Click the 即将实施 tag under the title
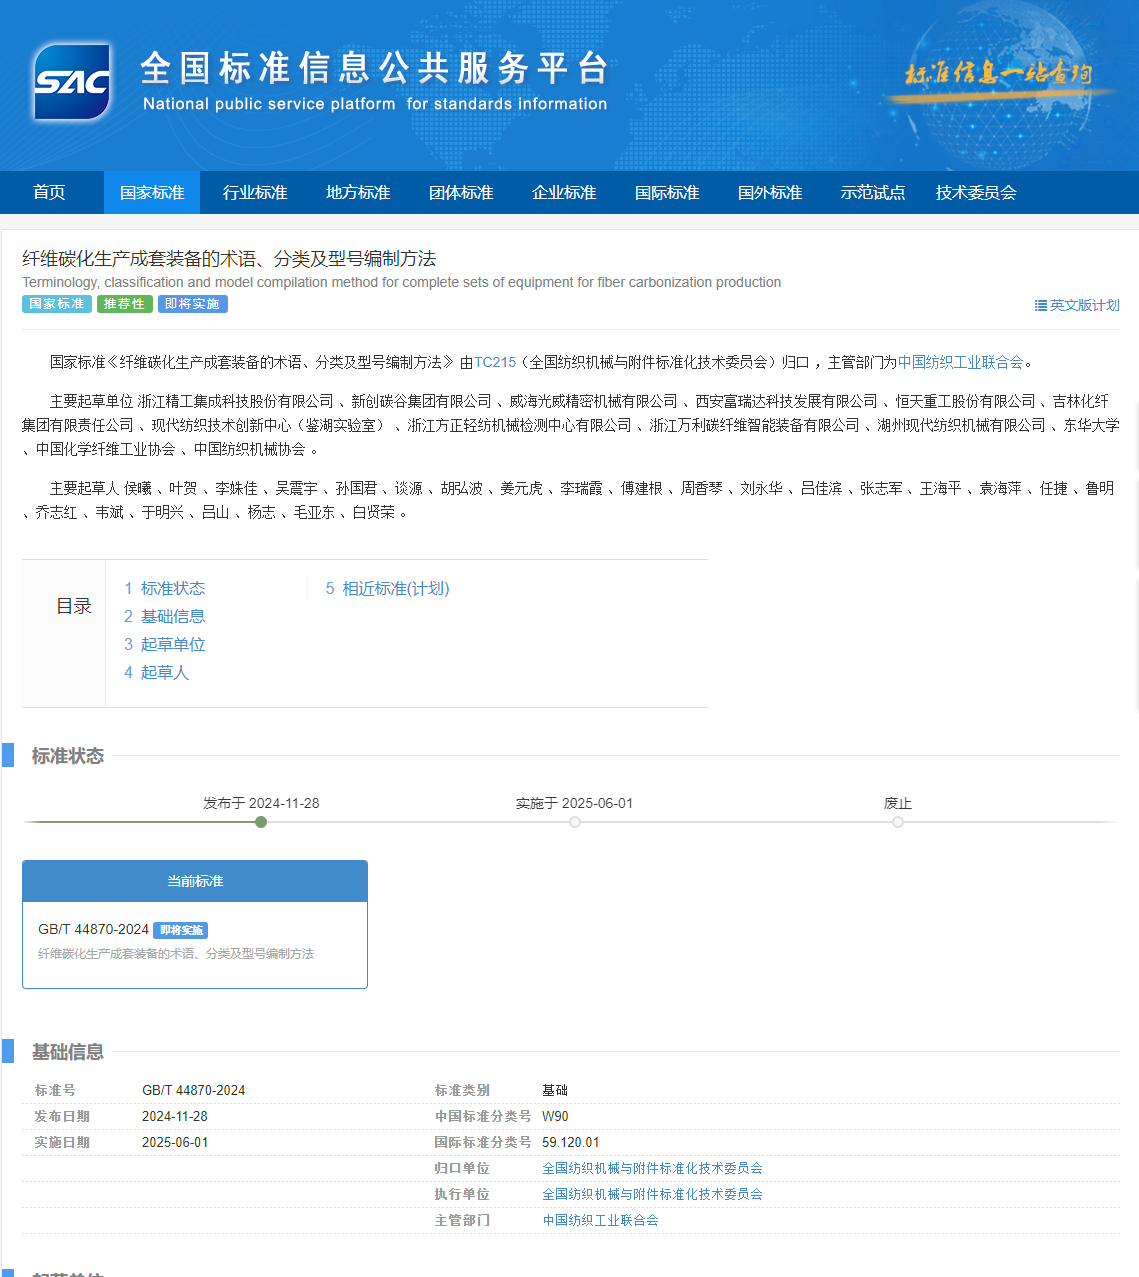Image resolution: width=1139 pixels, height=1277 pixels. click(192, 304)
